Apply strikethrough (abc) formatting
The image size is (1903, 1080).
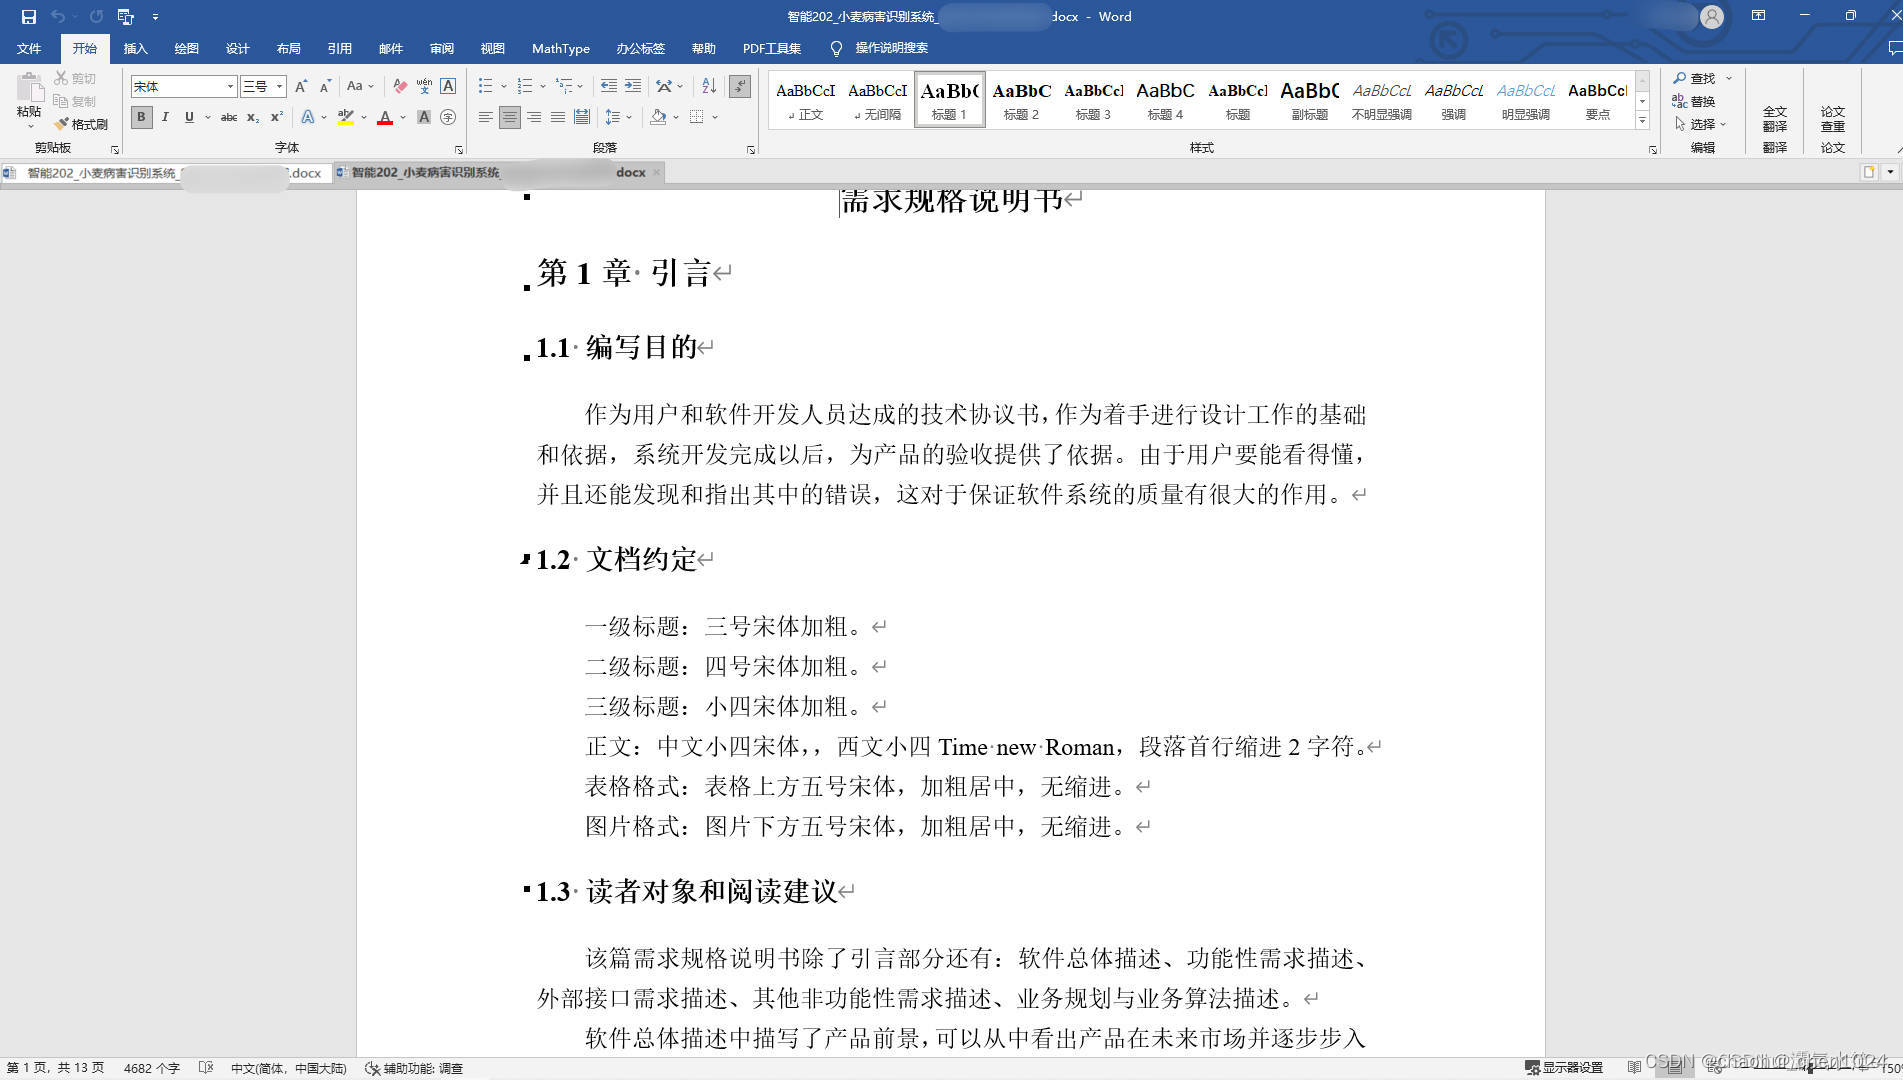[x=229, y=117]
